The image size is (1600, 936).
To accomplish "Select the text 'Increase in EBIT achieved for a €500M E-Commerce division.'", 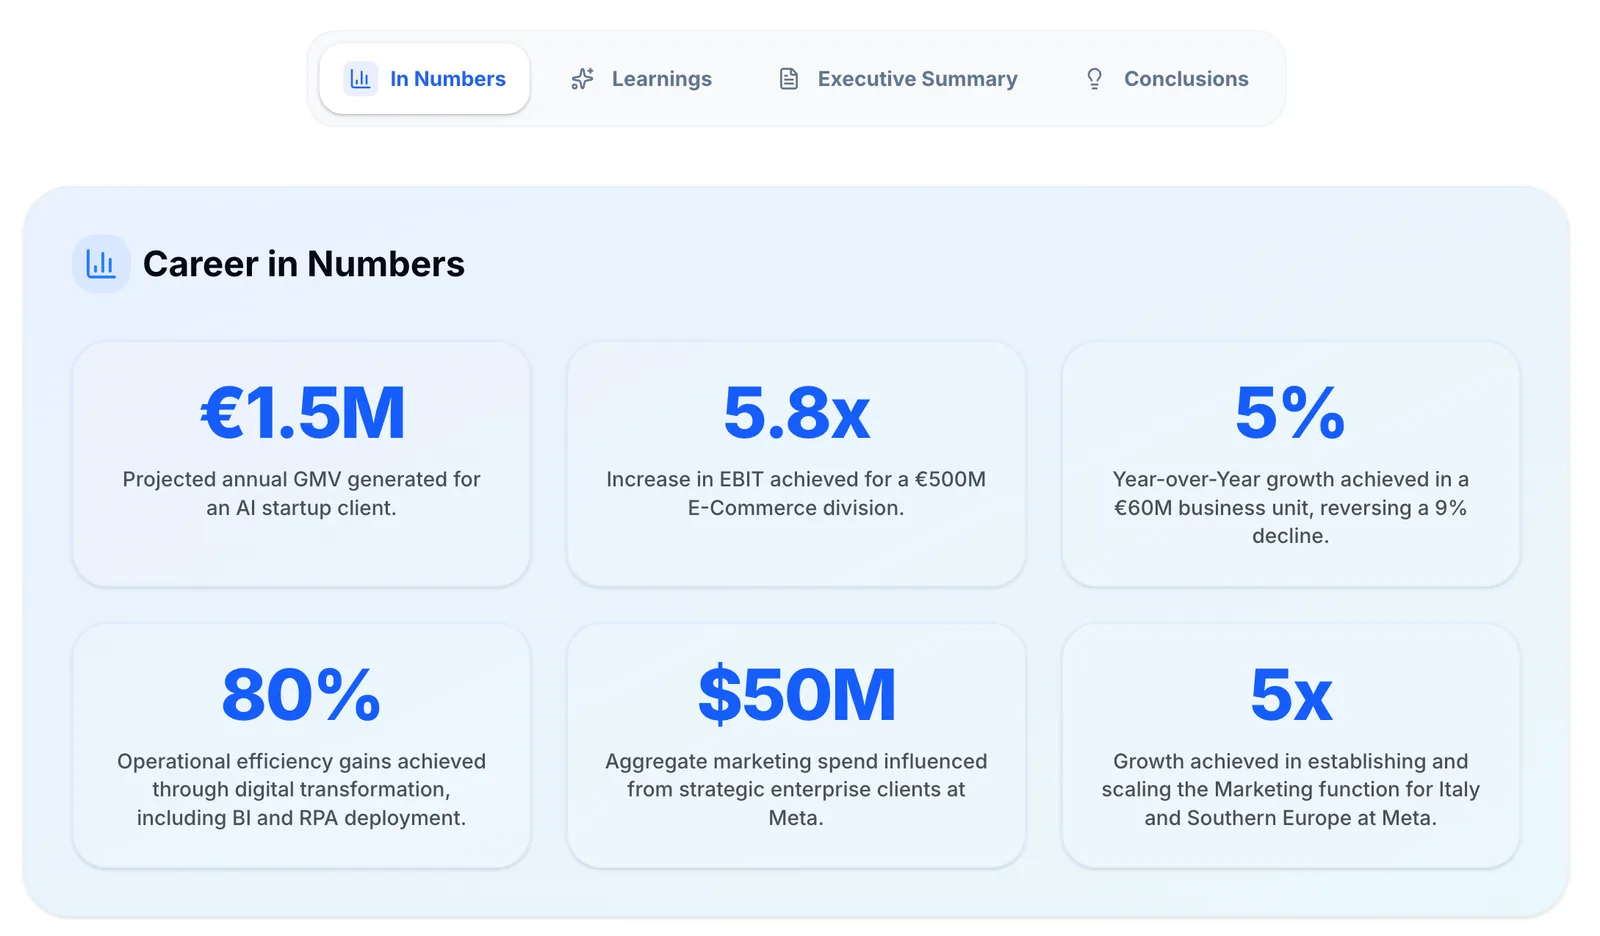I will point(796,494).
